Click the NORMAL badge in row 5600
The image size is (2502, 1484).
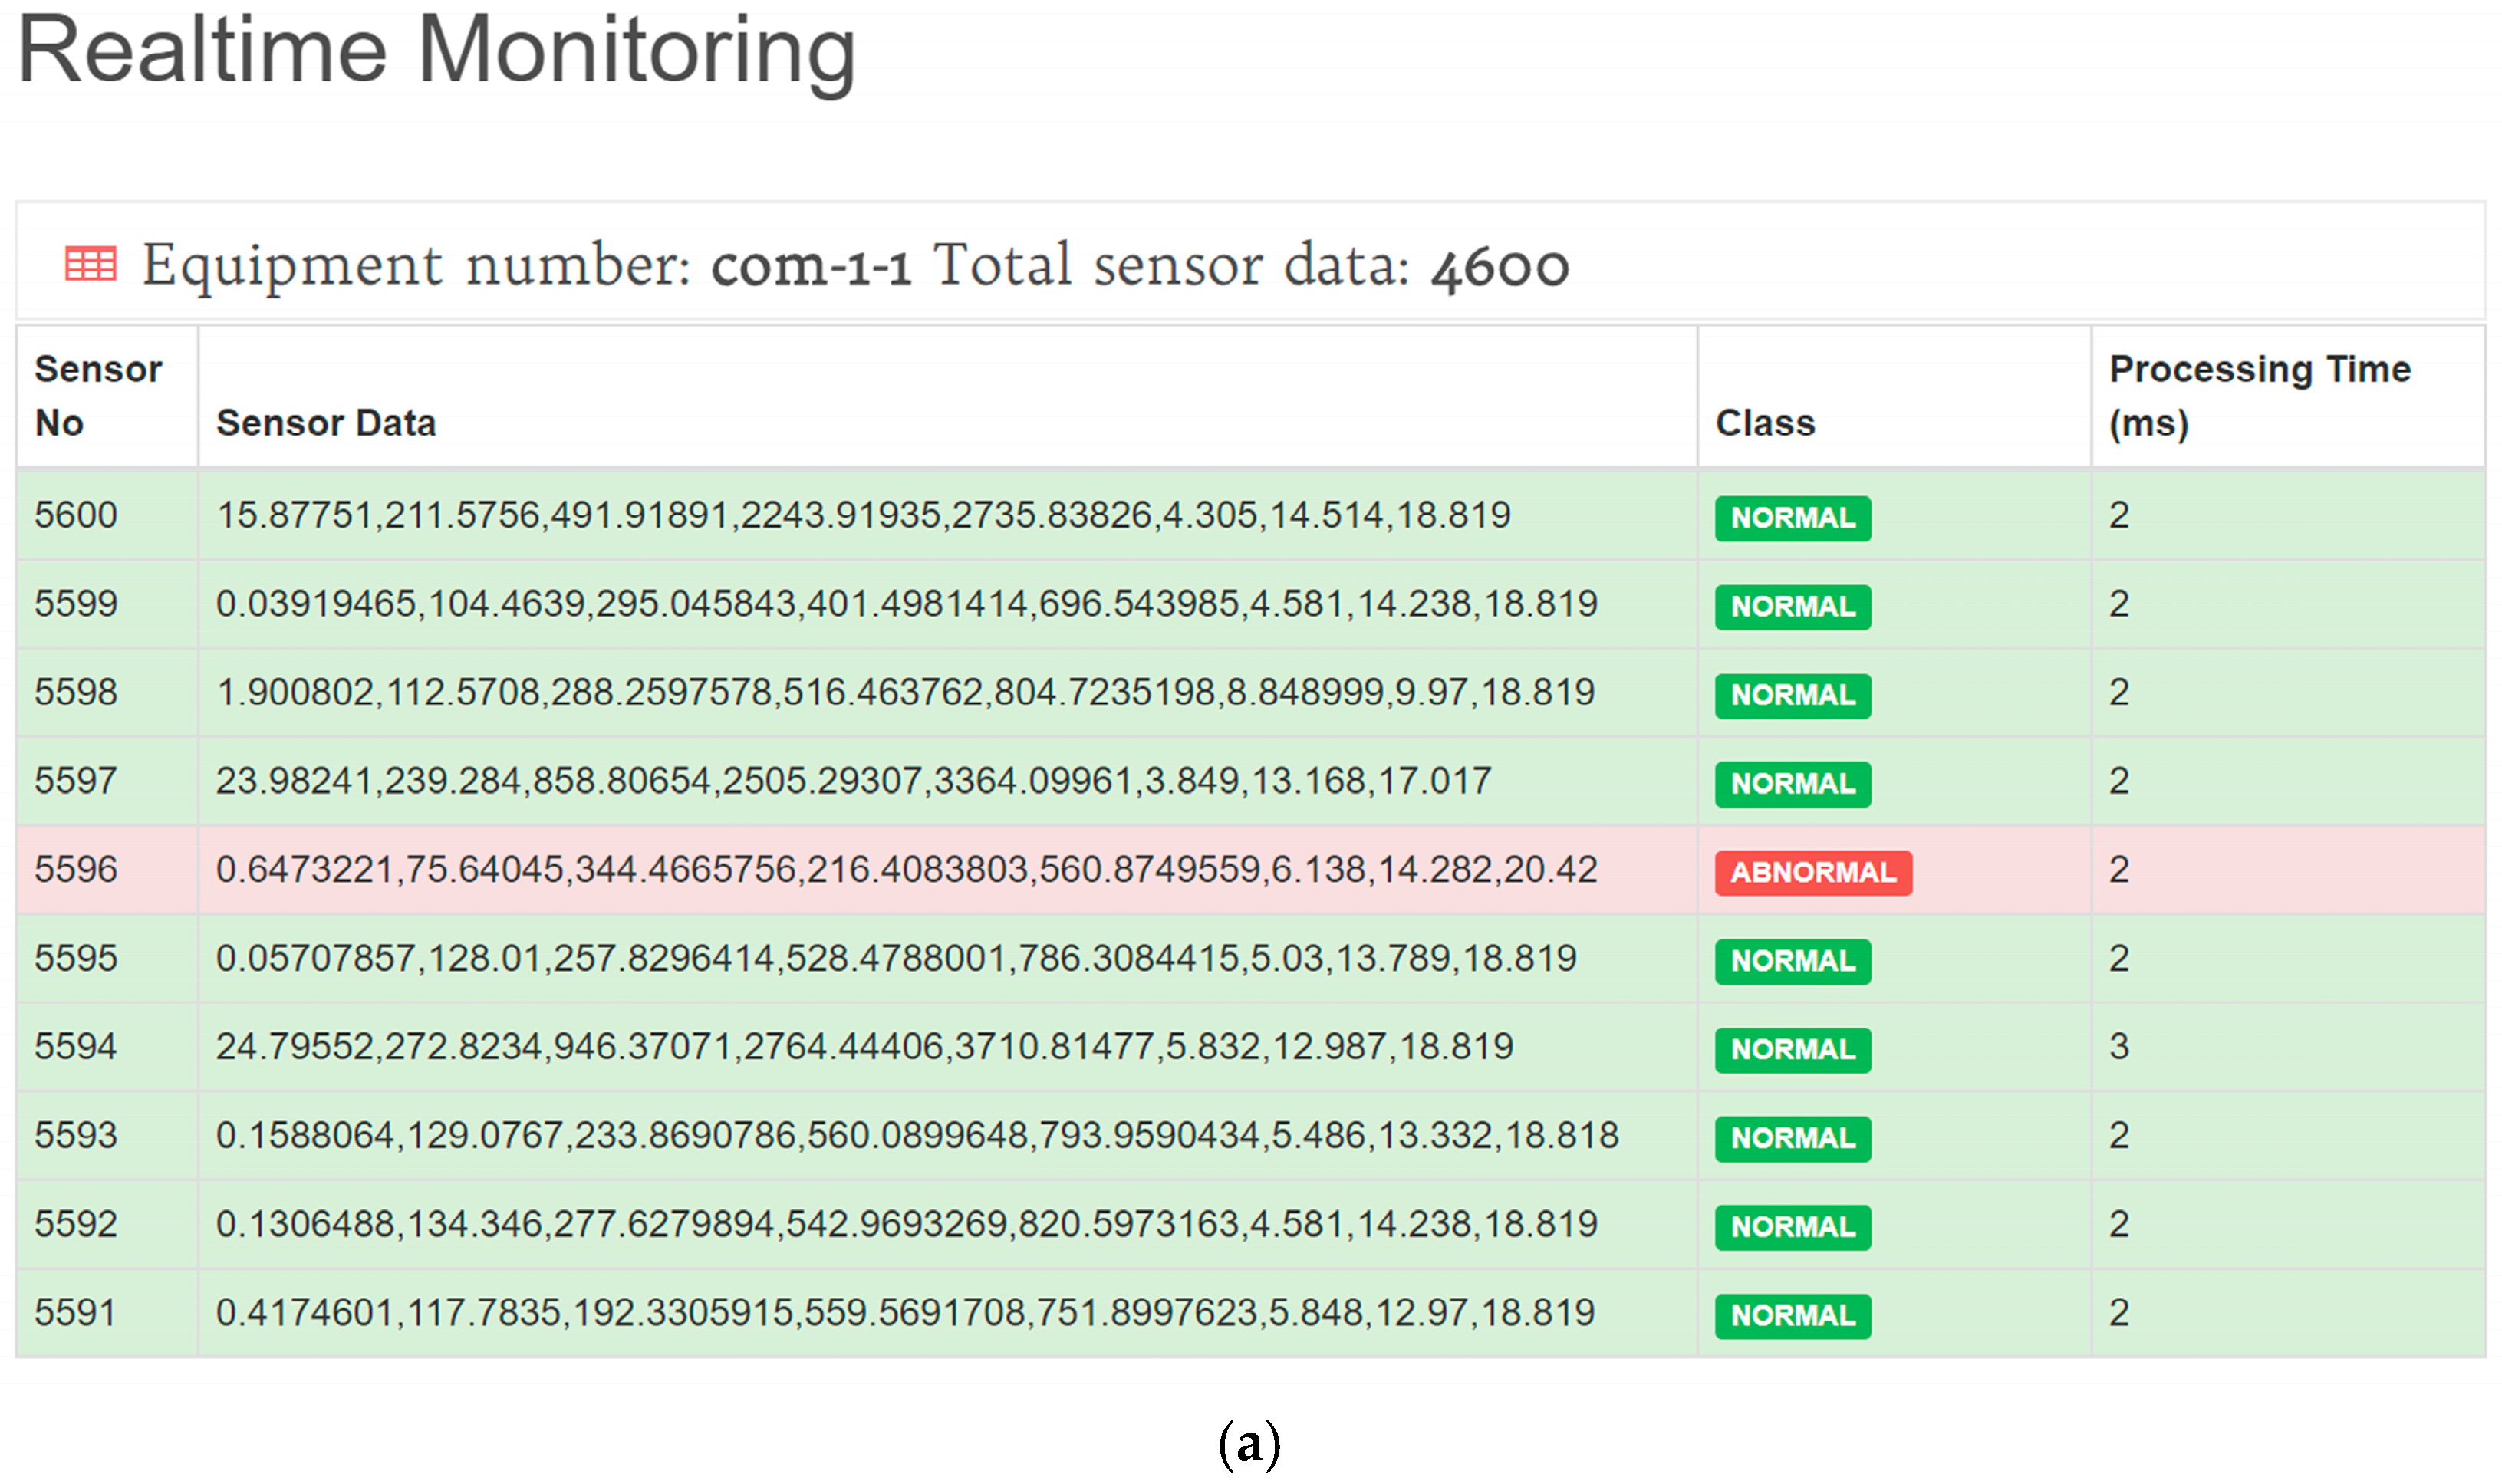tap(1792, 518)
